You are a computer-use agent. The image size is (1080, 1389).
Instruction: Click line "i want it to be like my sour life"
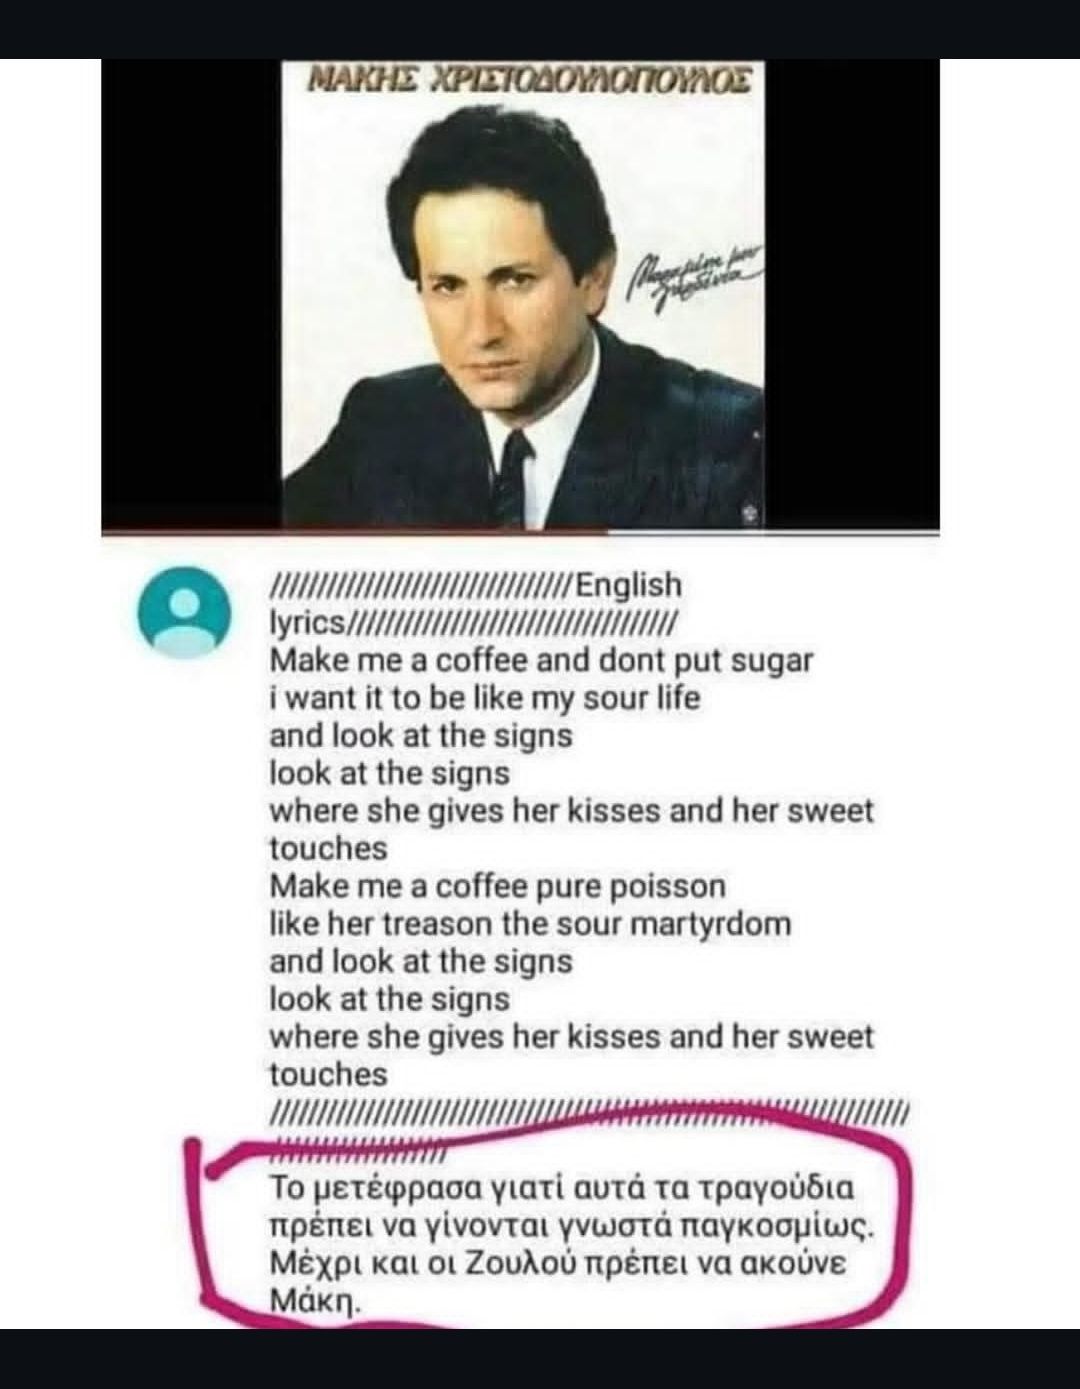click(x=484, y=697)
